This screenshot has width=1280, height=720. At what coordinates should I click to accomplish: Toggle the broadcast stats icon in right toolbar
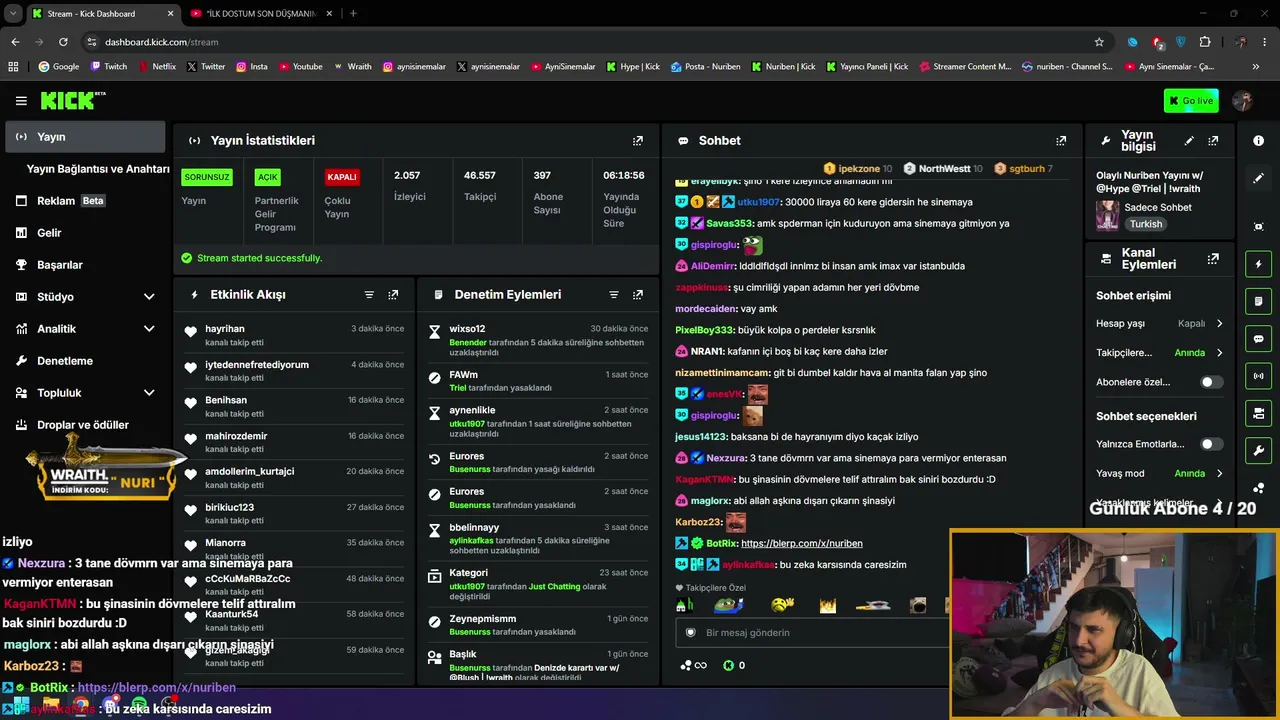(x=1258, y=376)
